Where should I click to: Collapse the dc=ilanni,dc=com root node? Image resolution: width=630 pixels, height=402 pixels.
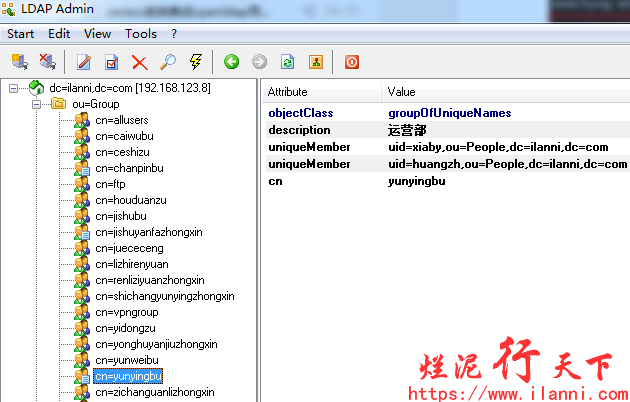(14, 88)
